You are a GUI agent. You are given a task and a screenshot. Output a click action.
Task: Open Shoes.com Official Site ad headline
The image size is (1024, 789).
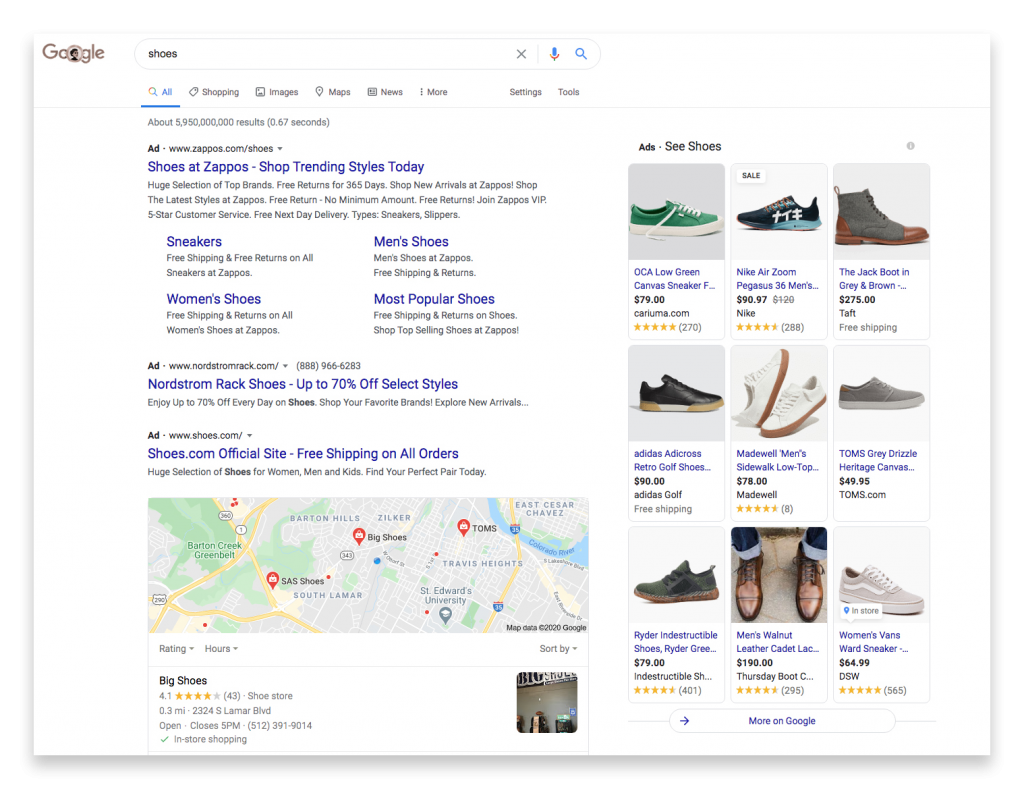[x=303, y=453]
